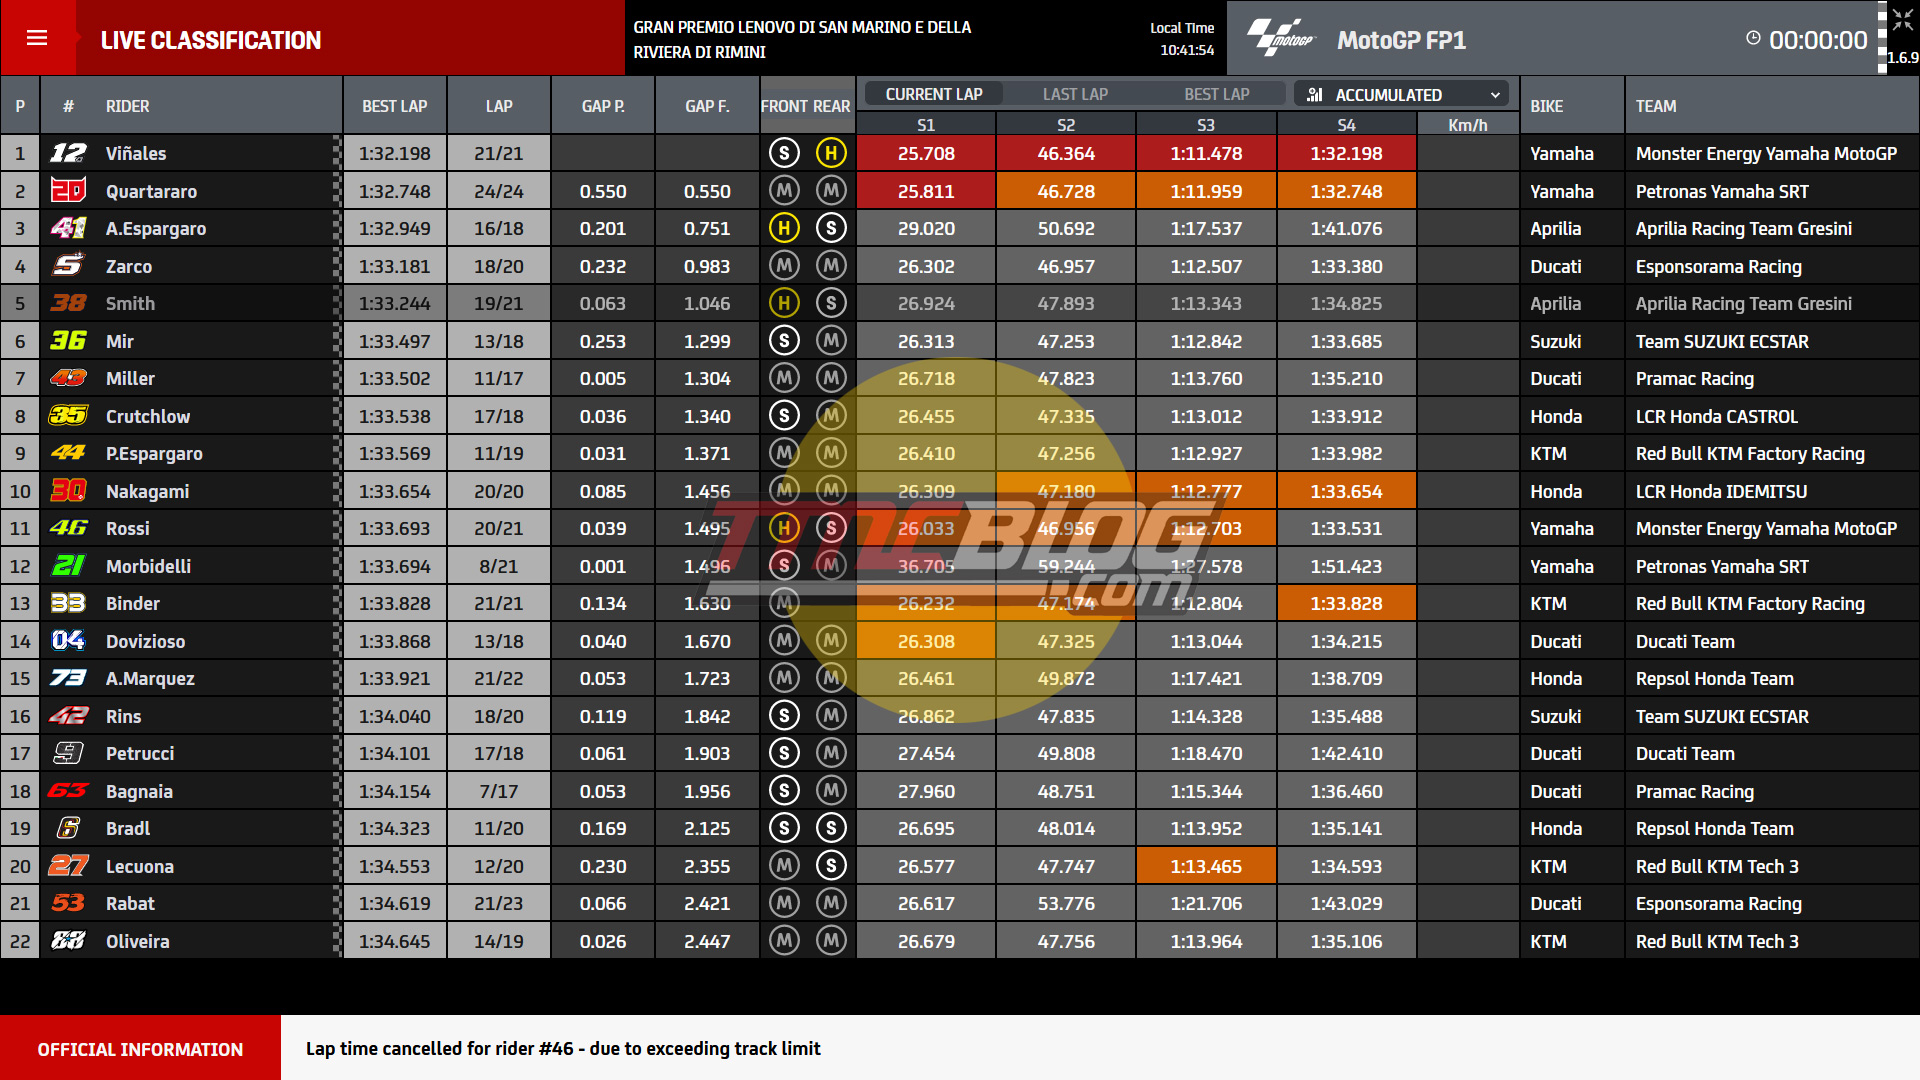Switch to Last Lap tab
The image size is (1920, 1080).
[x=1075, y=94]
